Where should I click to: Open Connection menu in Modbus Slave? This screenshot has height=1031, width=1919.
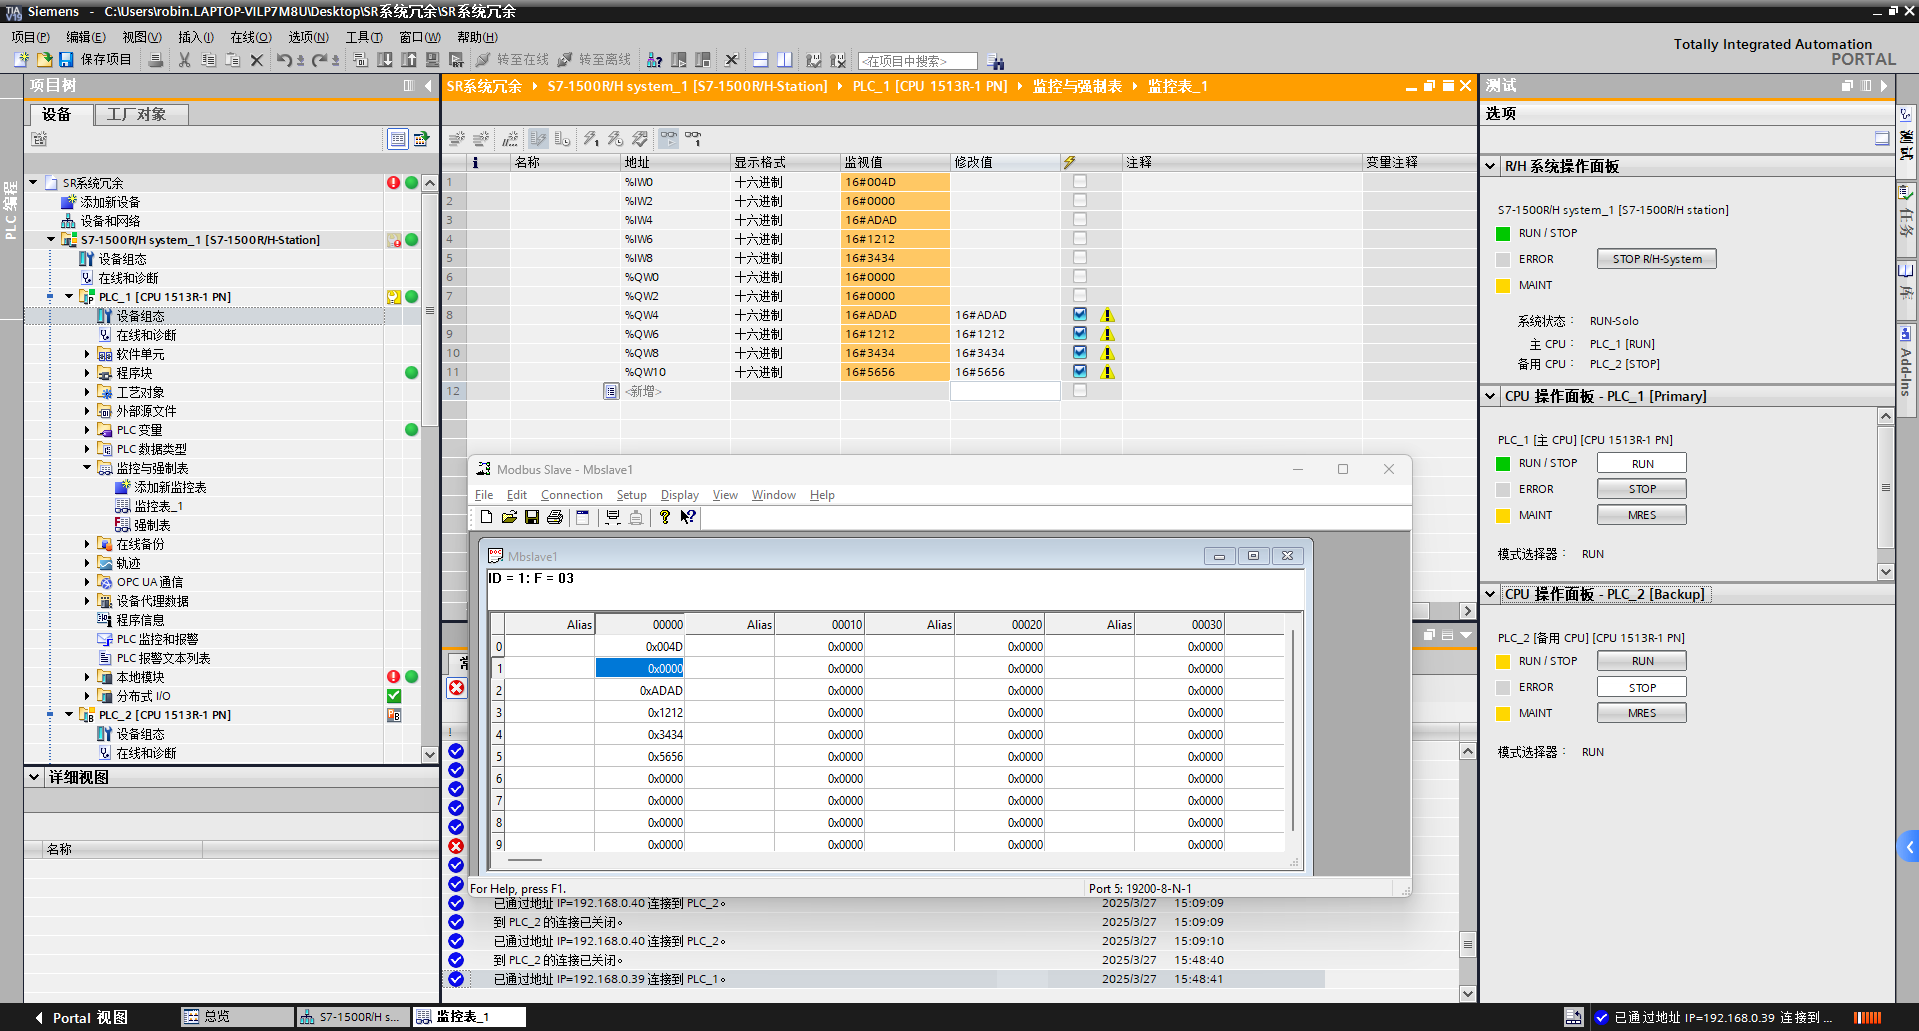[x=572, y=495]
